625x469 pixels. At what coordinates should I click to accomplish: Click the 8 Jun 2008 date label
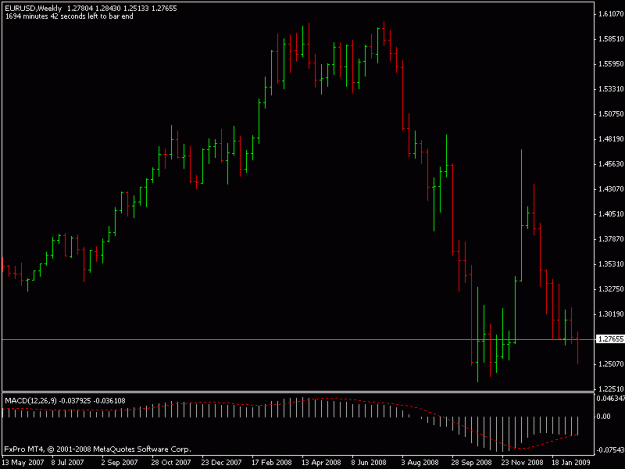point(369,463)
